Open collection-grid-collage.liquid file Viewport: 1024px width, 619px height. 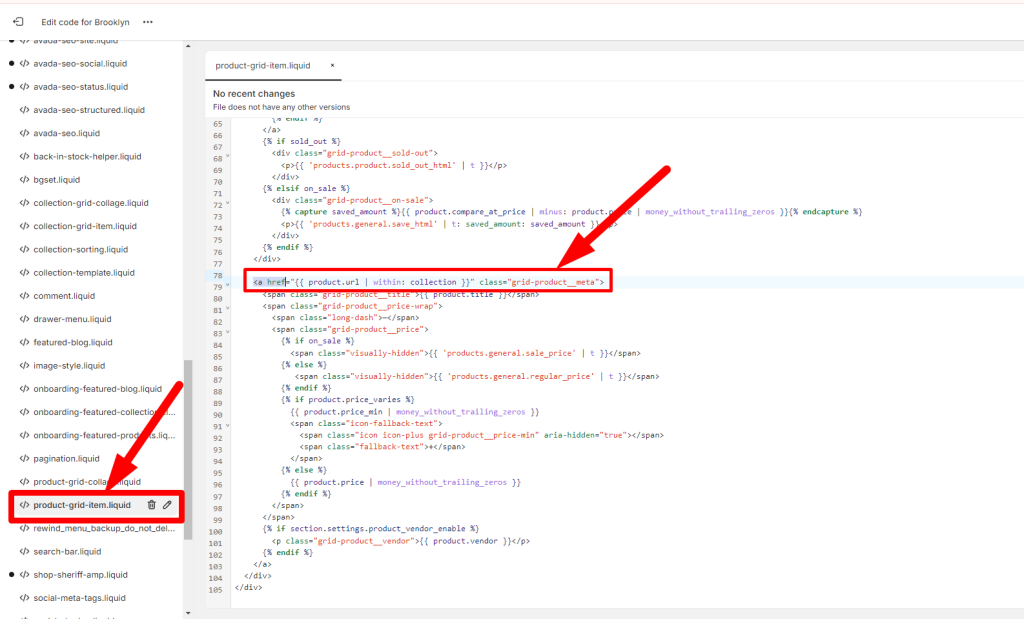point(91,202)
